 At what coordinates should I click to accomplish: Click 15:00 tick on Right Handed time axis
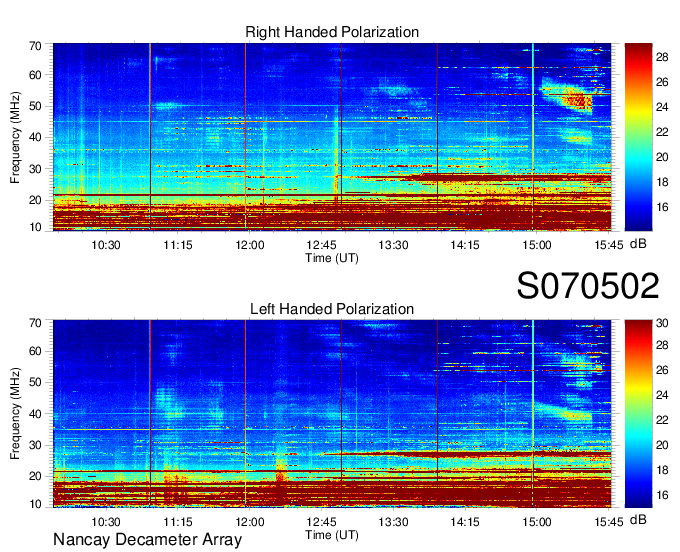(x=536, y=245)
